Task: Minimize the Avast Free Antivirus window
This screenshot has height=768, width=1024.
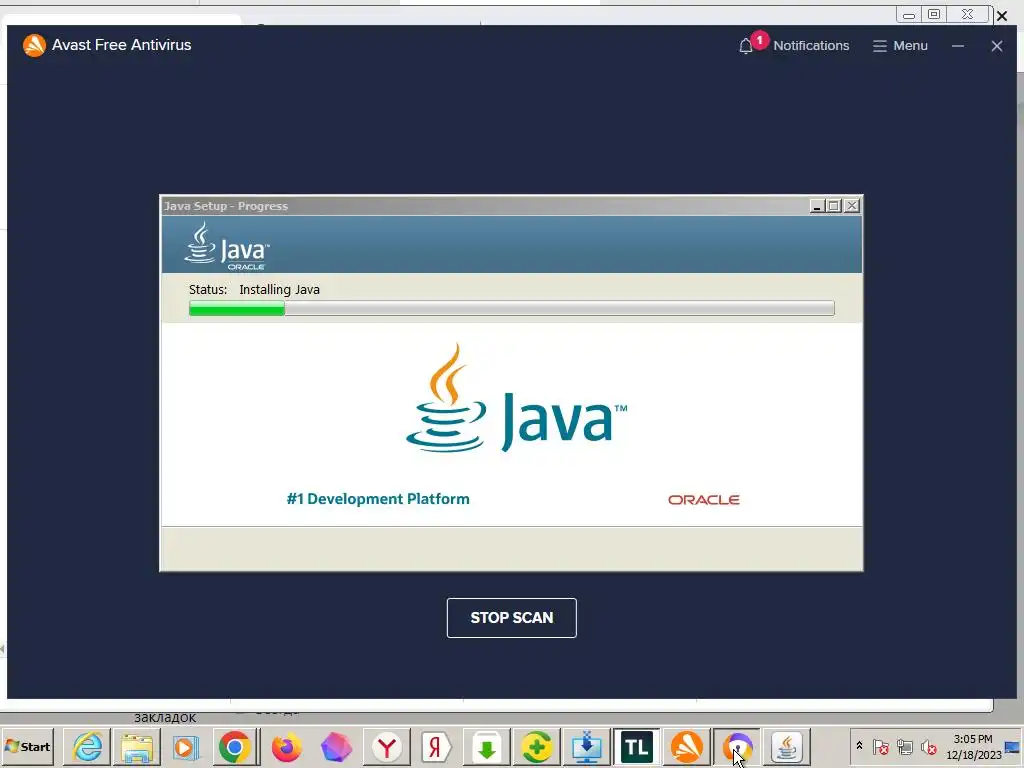Action: [957, 46]
